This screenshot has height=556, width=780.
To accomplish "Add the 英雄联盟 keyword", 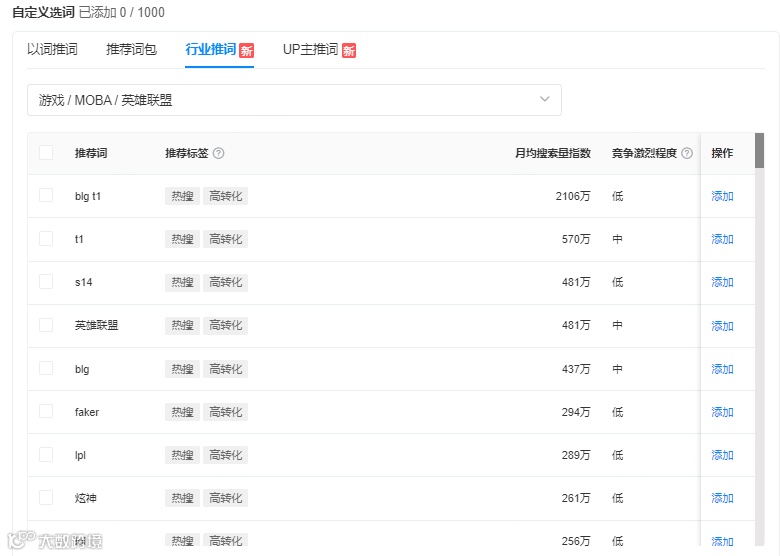I will click(x=722, y=326).
